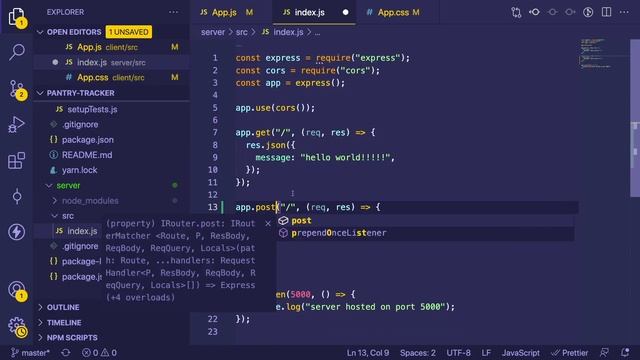Viewport: 640px width, 360px height.
Task: Switch to the index.js editor tab
Action: (x=313, y=12)
